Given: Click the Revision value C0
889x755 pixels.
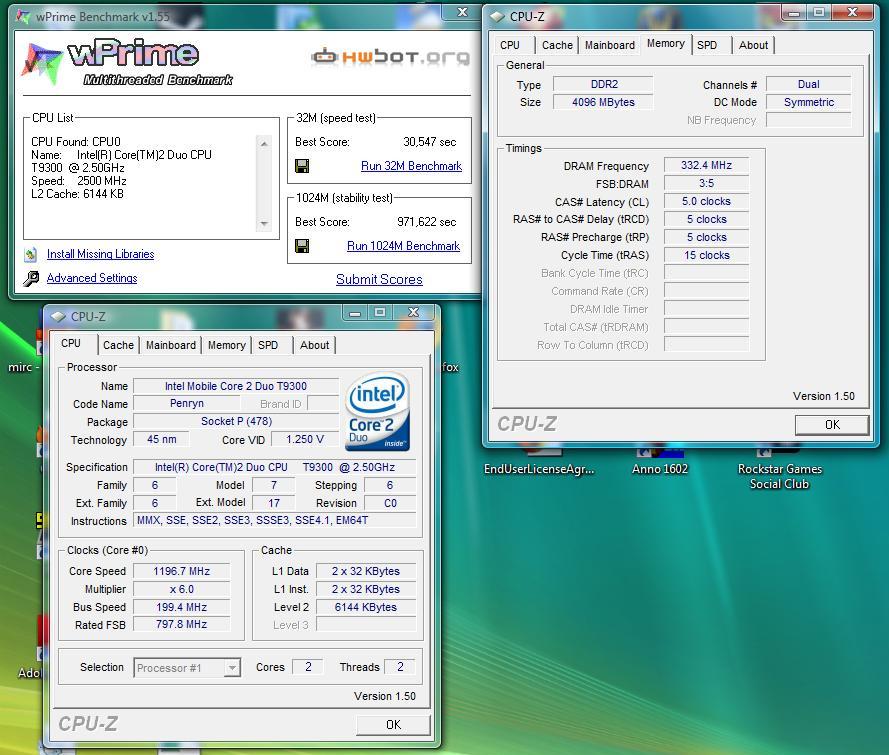Looking at the screenshot, I should (390, 503).
